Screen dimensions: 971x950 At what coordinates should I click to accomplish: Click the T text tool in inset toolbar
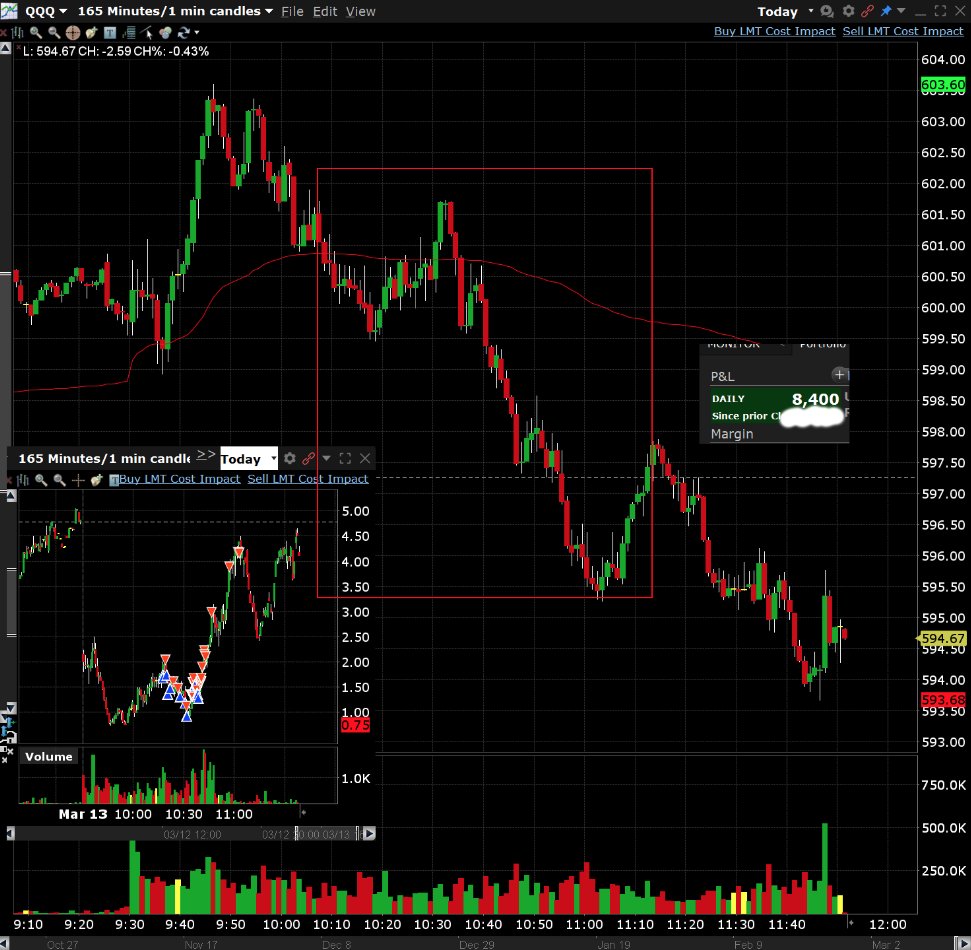(114, 480)
